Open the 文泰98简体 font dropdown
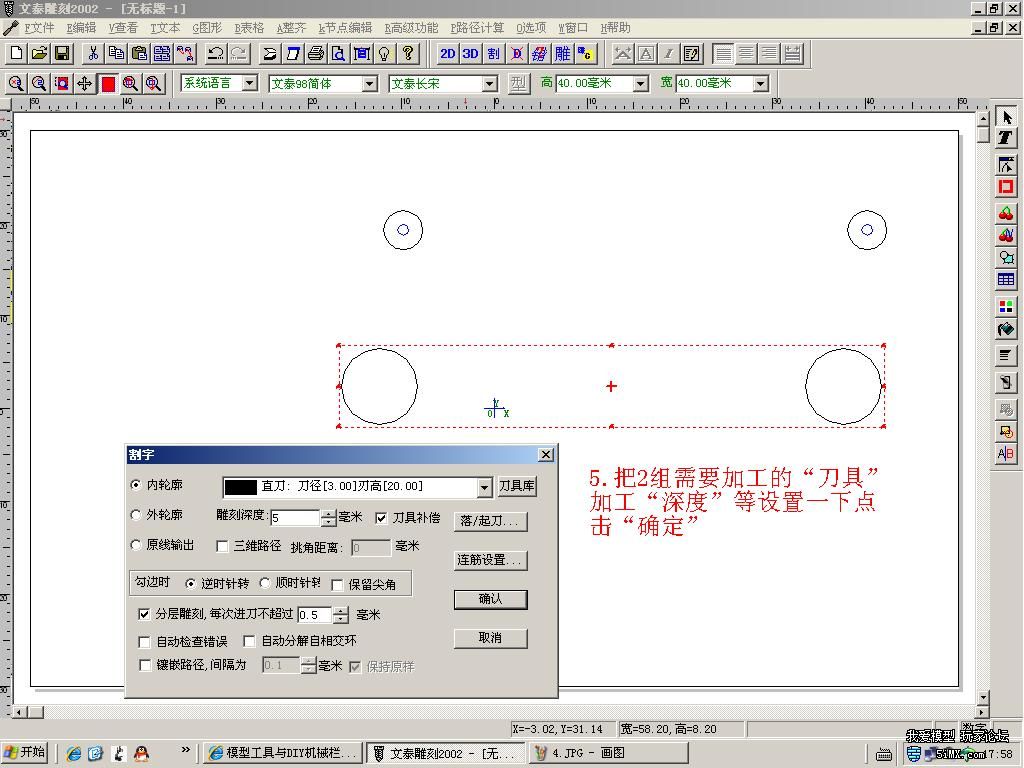1024x768 pixels. click(370, 84)
